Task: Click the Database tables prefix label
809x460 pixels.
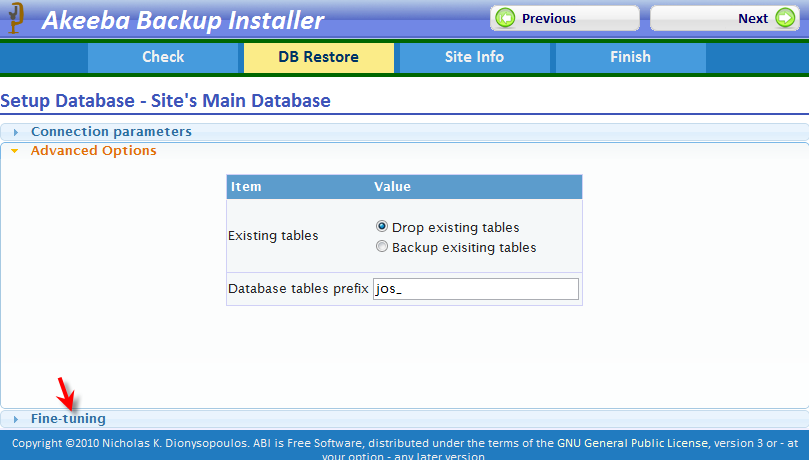Action: coord(298,289)
